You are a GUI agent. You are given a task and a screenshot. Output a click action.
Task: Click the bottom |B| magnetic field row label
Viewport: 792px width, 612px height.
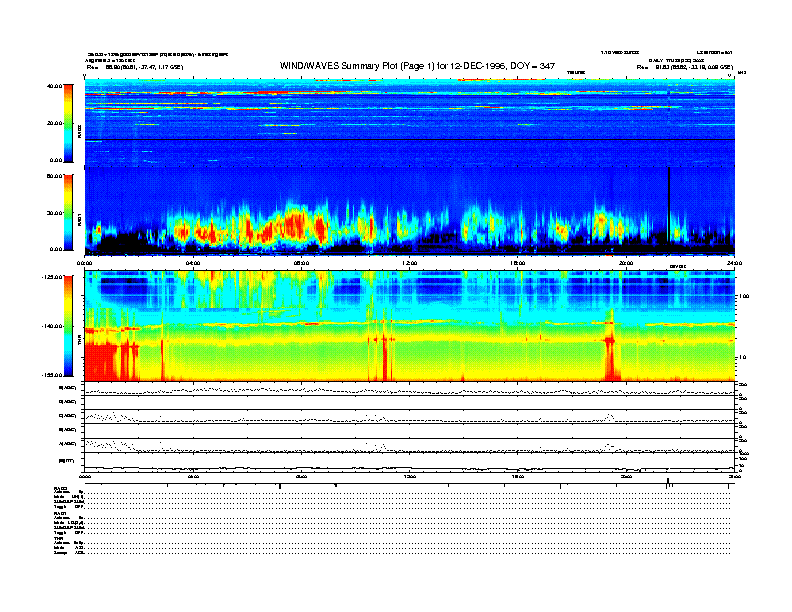click(66, 460)
